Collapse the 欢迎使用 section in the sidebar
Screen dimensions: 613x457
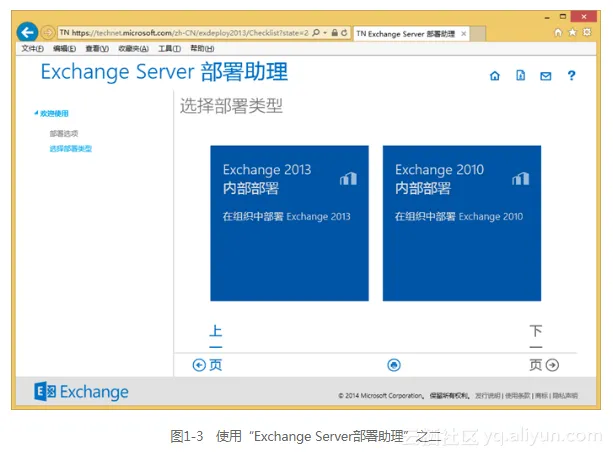point(52,113)
